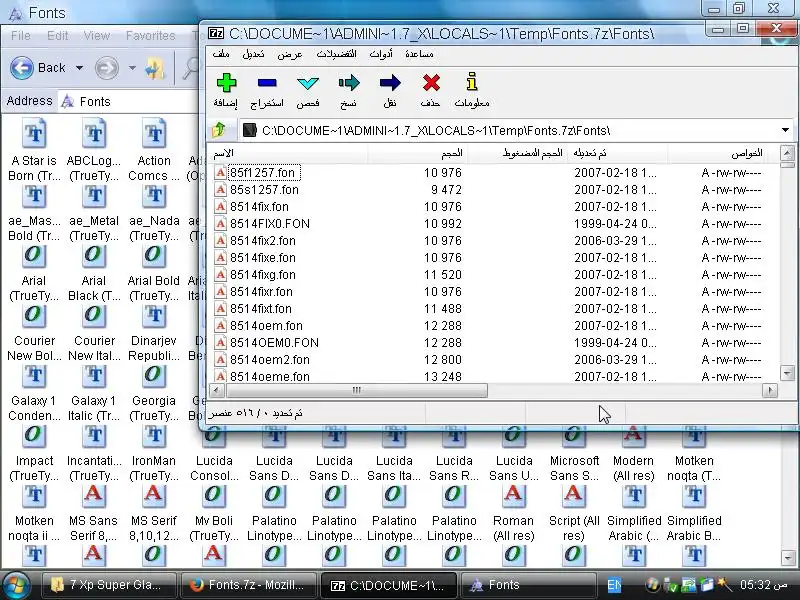
Task: Open the File menu in the Fonts window
Action: (20, 36)
